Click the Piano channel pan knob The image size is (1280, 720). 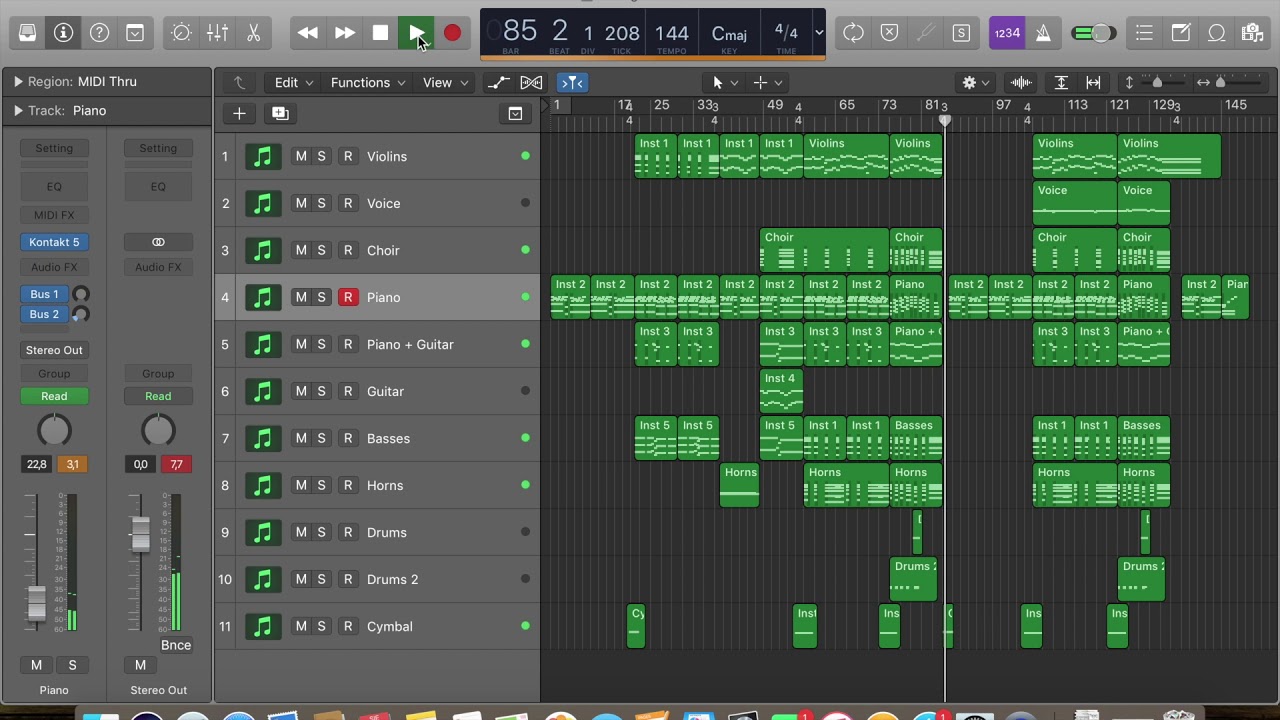click(x=54, y=430)
